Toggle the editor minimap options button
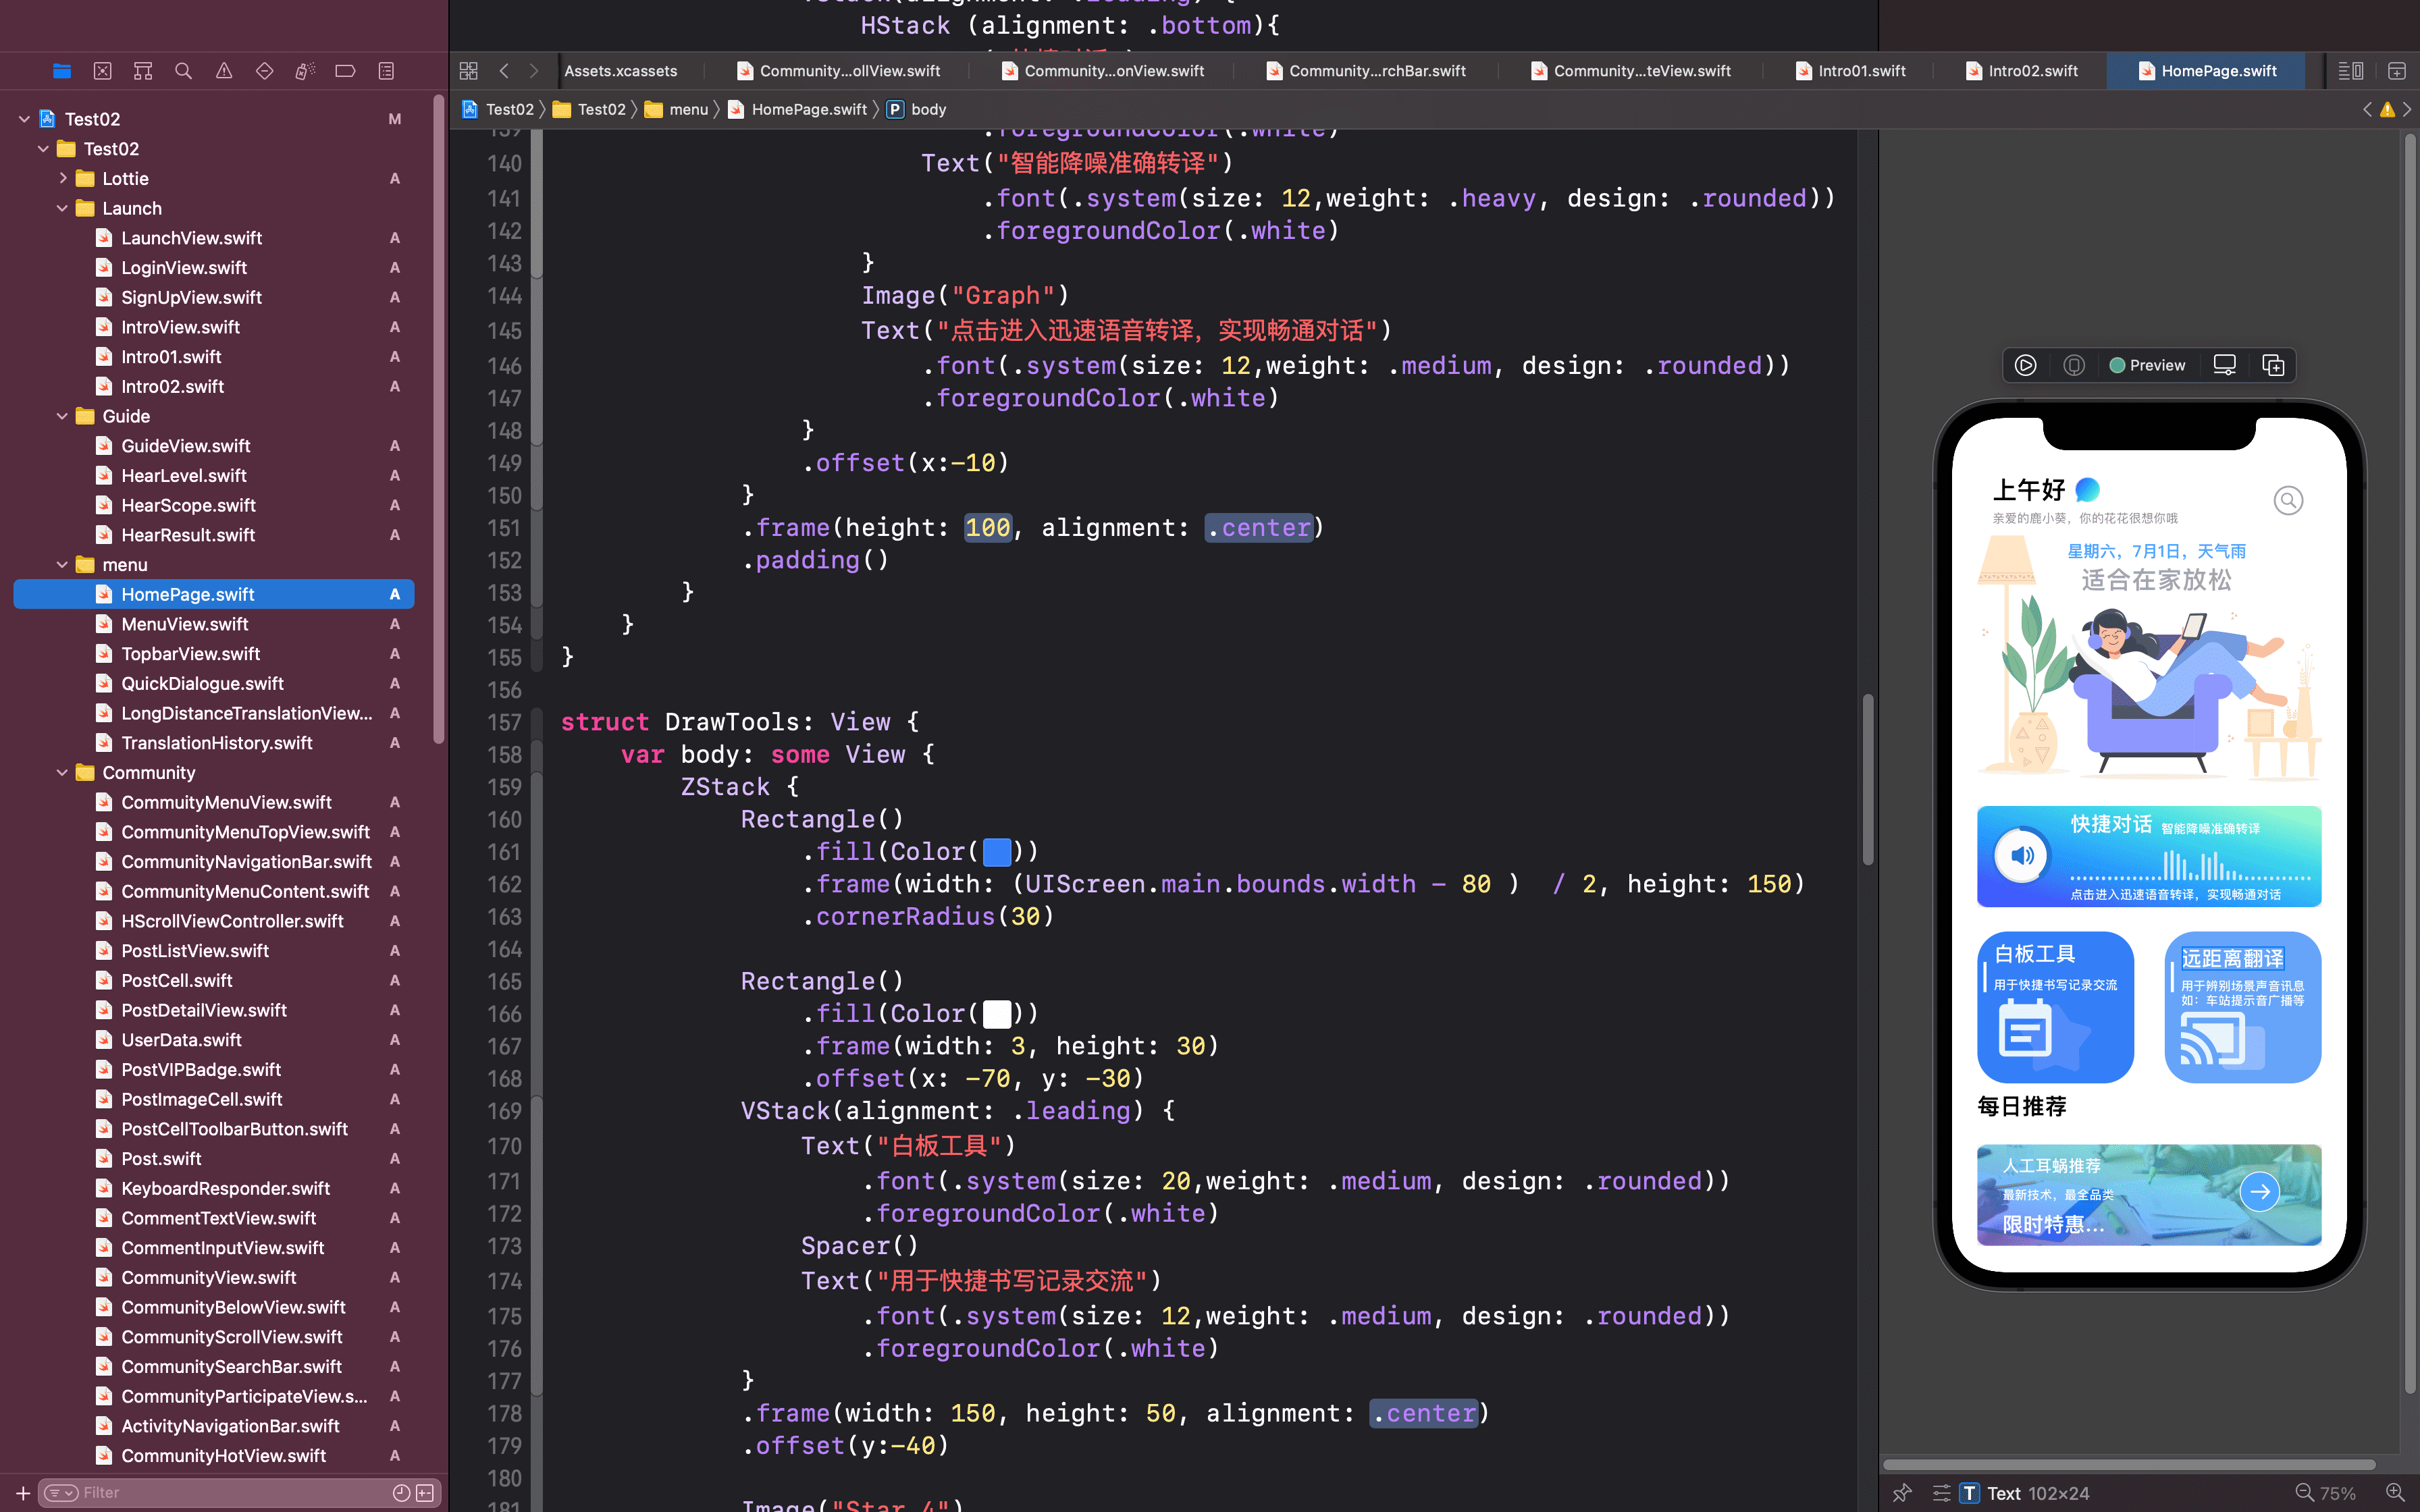Screen dimensions: 2420x1512 click(2350, 71)
